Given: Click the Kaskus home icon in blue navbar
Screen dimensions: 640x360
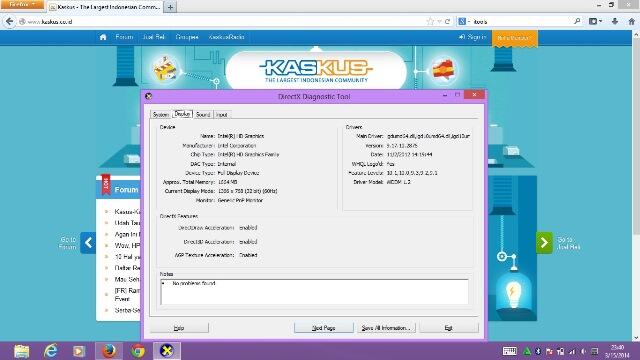Looking at the screenshot, I should 103,37.
